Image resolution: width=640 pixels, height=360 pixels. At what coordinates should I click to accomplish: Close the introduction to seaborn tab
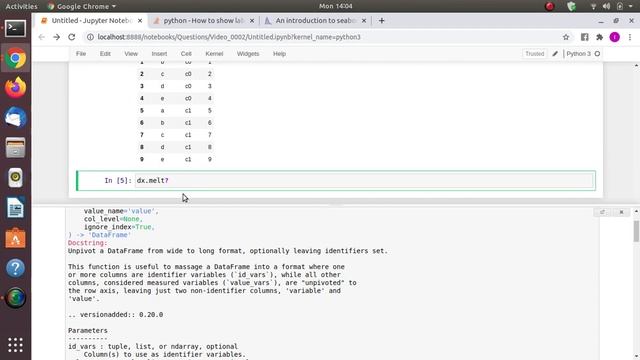pyautogui.click(x=364, y=20)
